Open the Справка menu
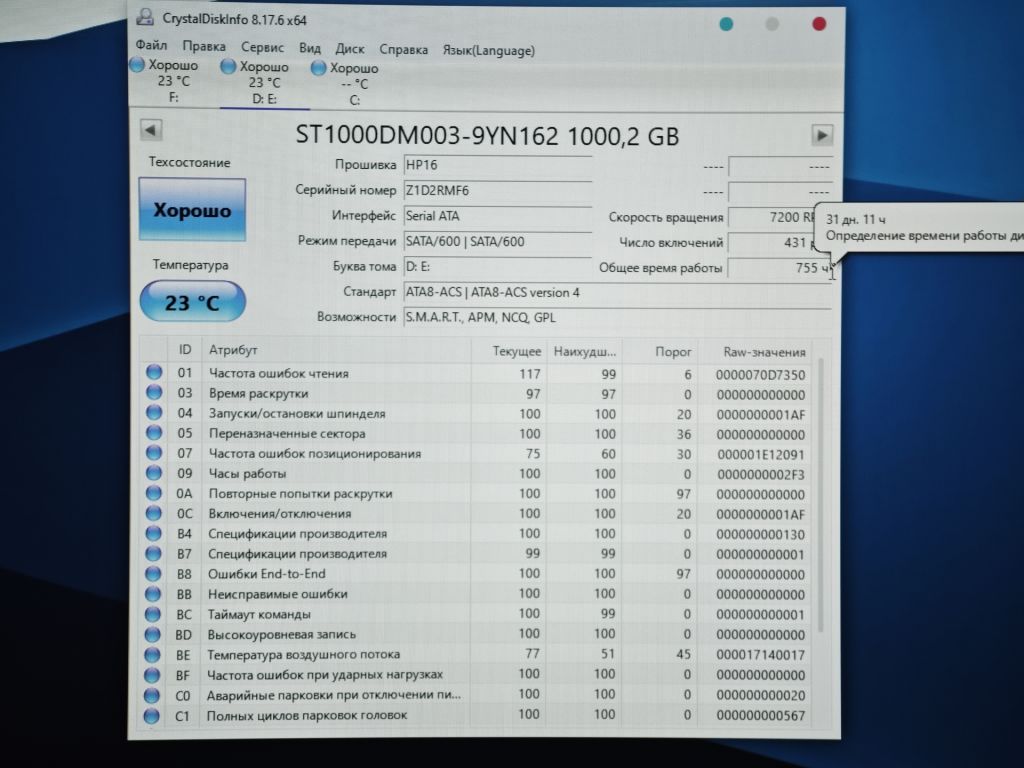 point(404,50)
